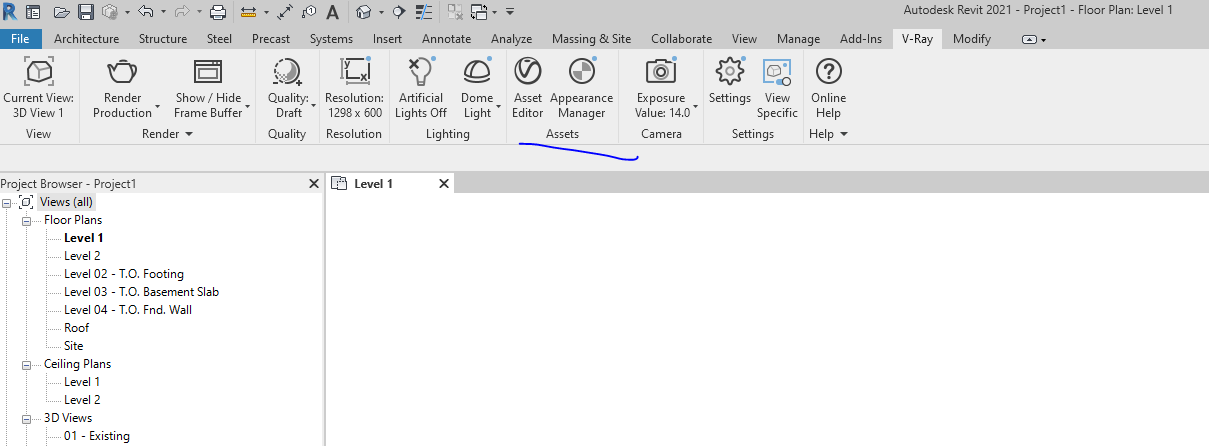Click the Switch Windows icon

[x=480, y=12]
